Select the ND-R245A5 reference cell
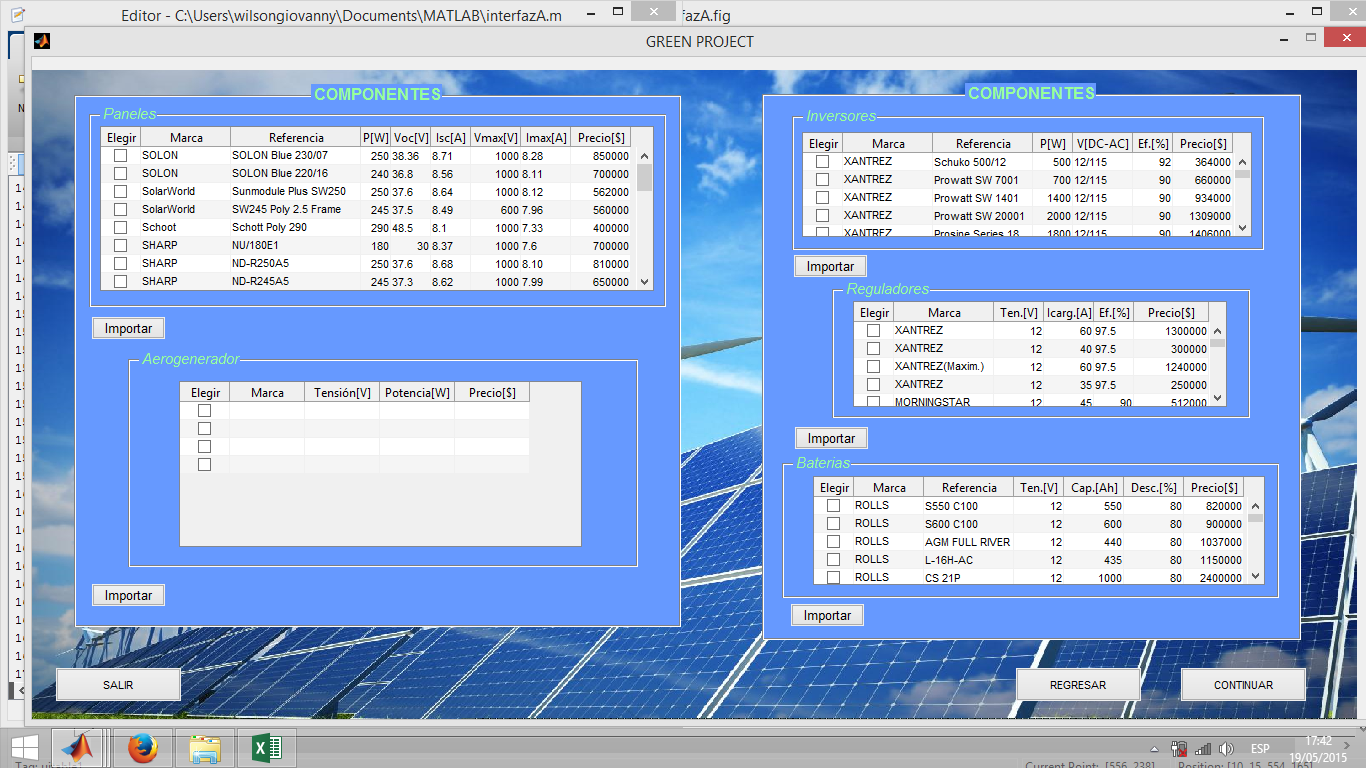Image resolution: width=1366 pixels, height=768 pixels. 295,282
